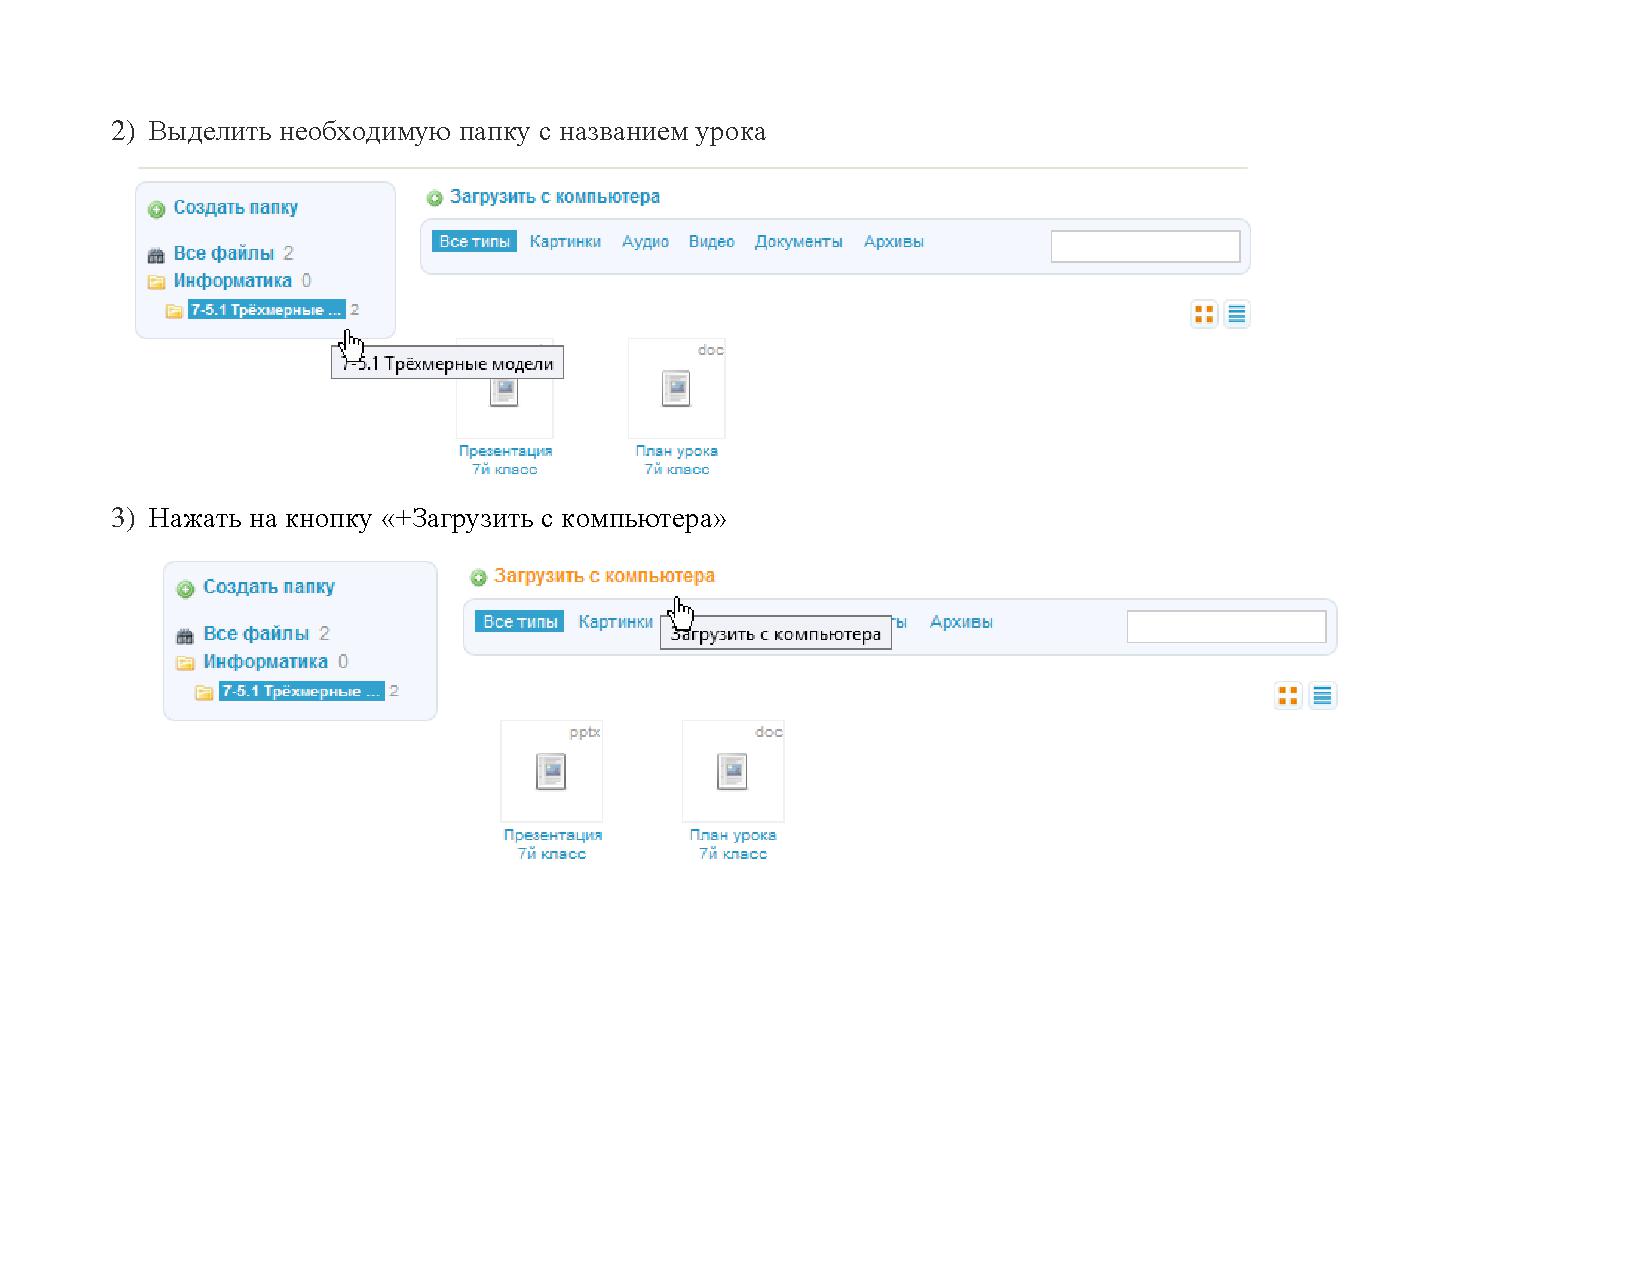Click green plus icon beside 'Создать папку' in lower screenshot
This screenshot has height=1275, width=1650.
(x=185, y=589)
